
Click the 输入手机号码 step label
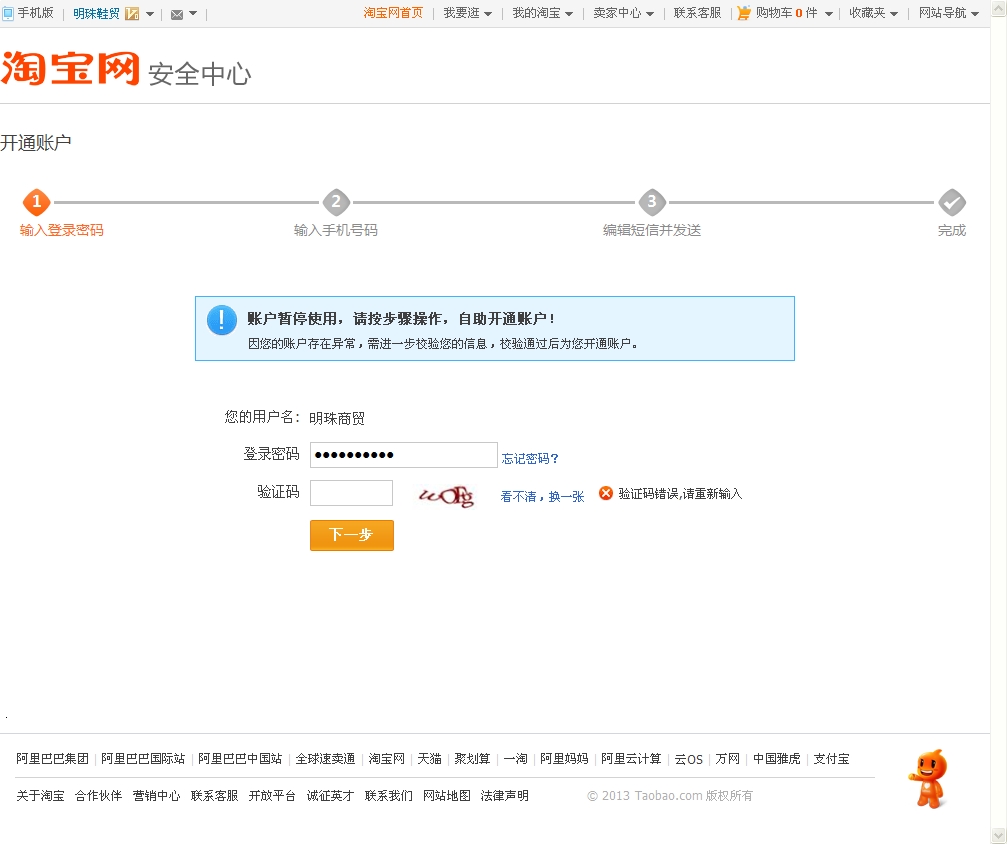(336, 230)
